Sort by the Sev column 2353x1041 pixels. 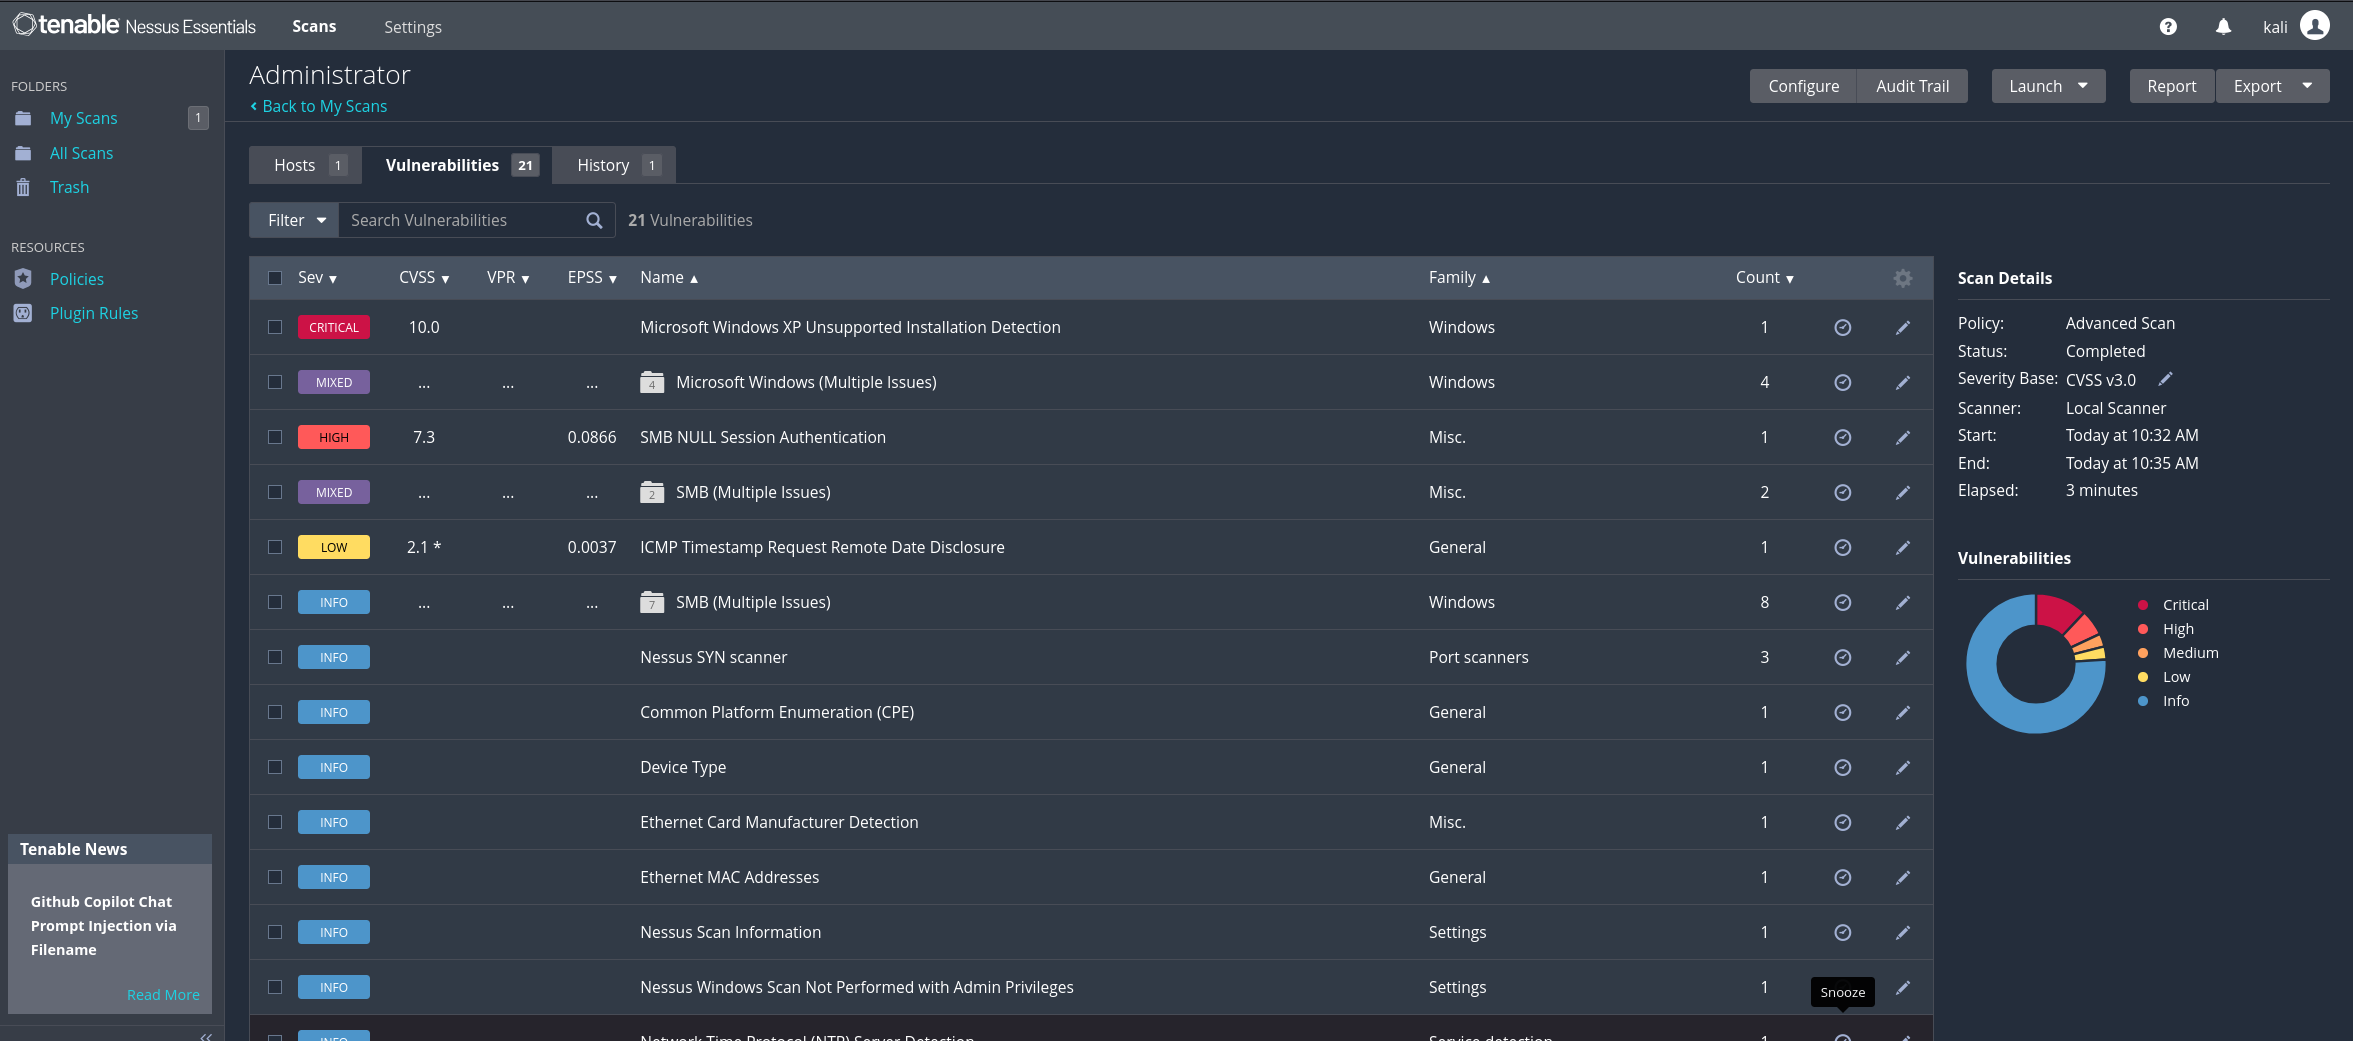[317, 278]
